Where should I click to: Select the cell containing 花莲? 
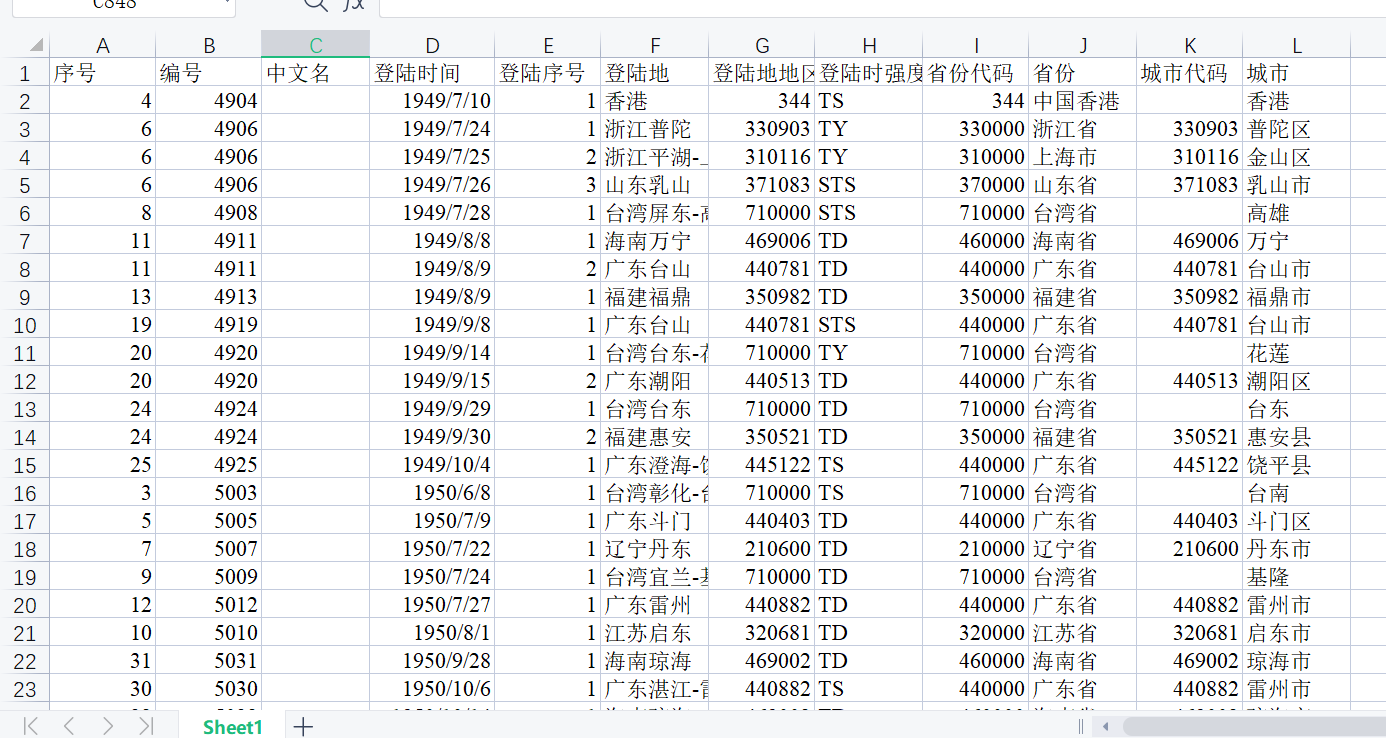pyautogui.click(x=1297, y=353)
